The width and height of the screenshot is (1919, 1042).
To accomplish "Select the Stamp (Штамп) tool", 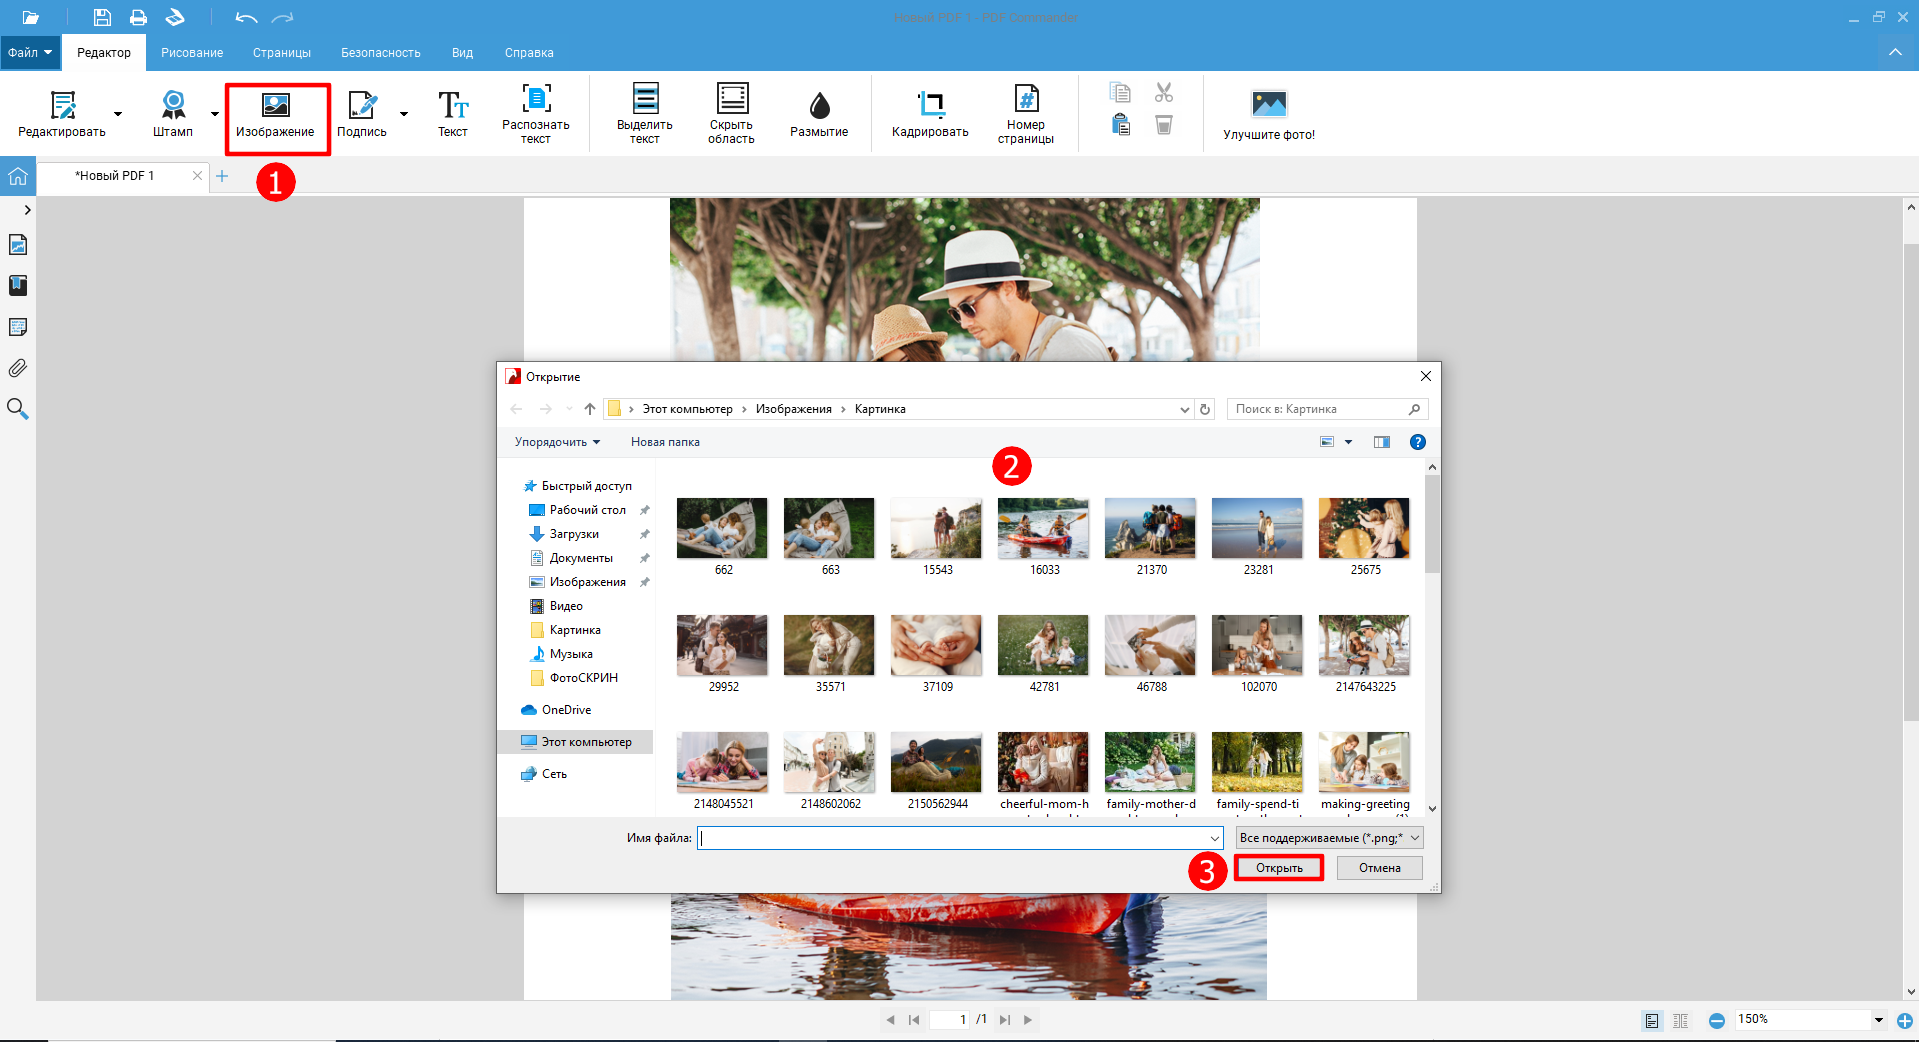I will (173, 114).
